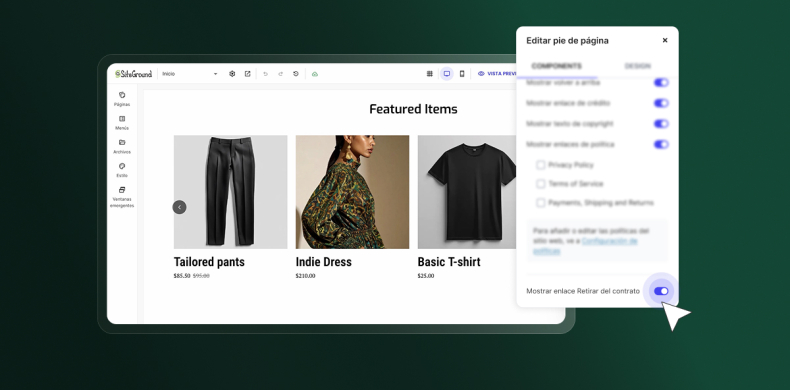Select the Indie Dress product image

click(x=352, y=192)
